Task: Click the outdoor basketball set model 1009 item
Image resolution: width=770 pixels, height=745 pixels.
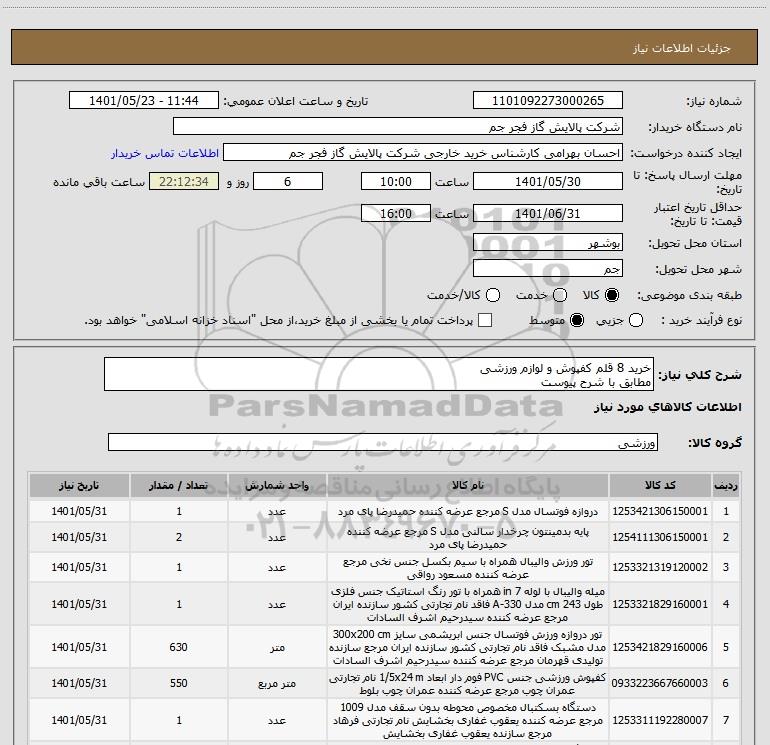Action: coord(468,720)
